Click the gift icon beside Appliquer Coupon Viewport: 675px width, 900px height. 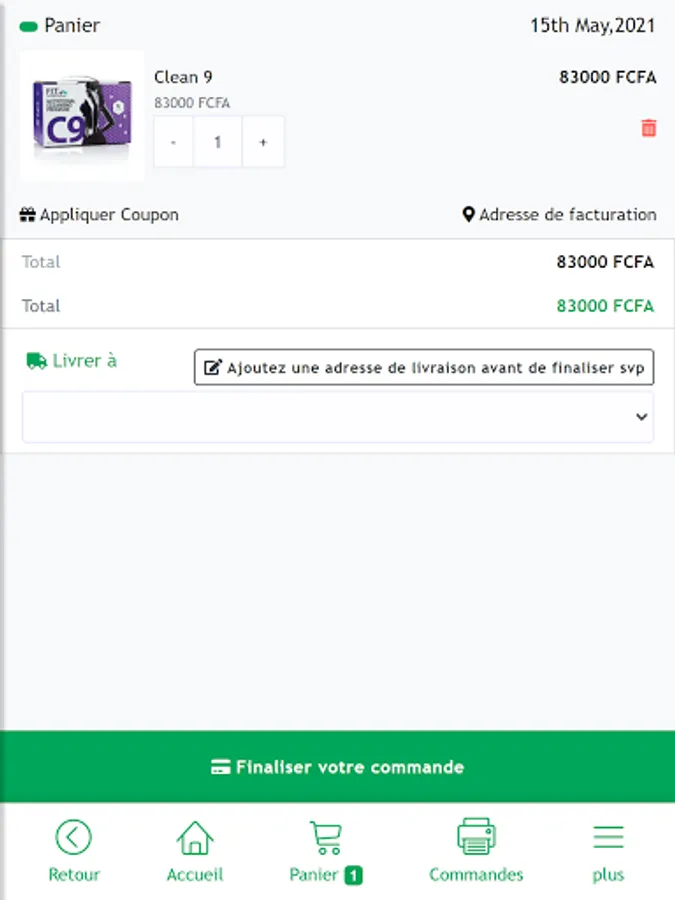tap(28, 215)
